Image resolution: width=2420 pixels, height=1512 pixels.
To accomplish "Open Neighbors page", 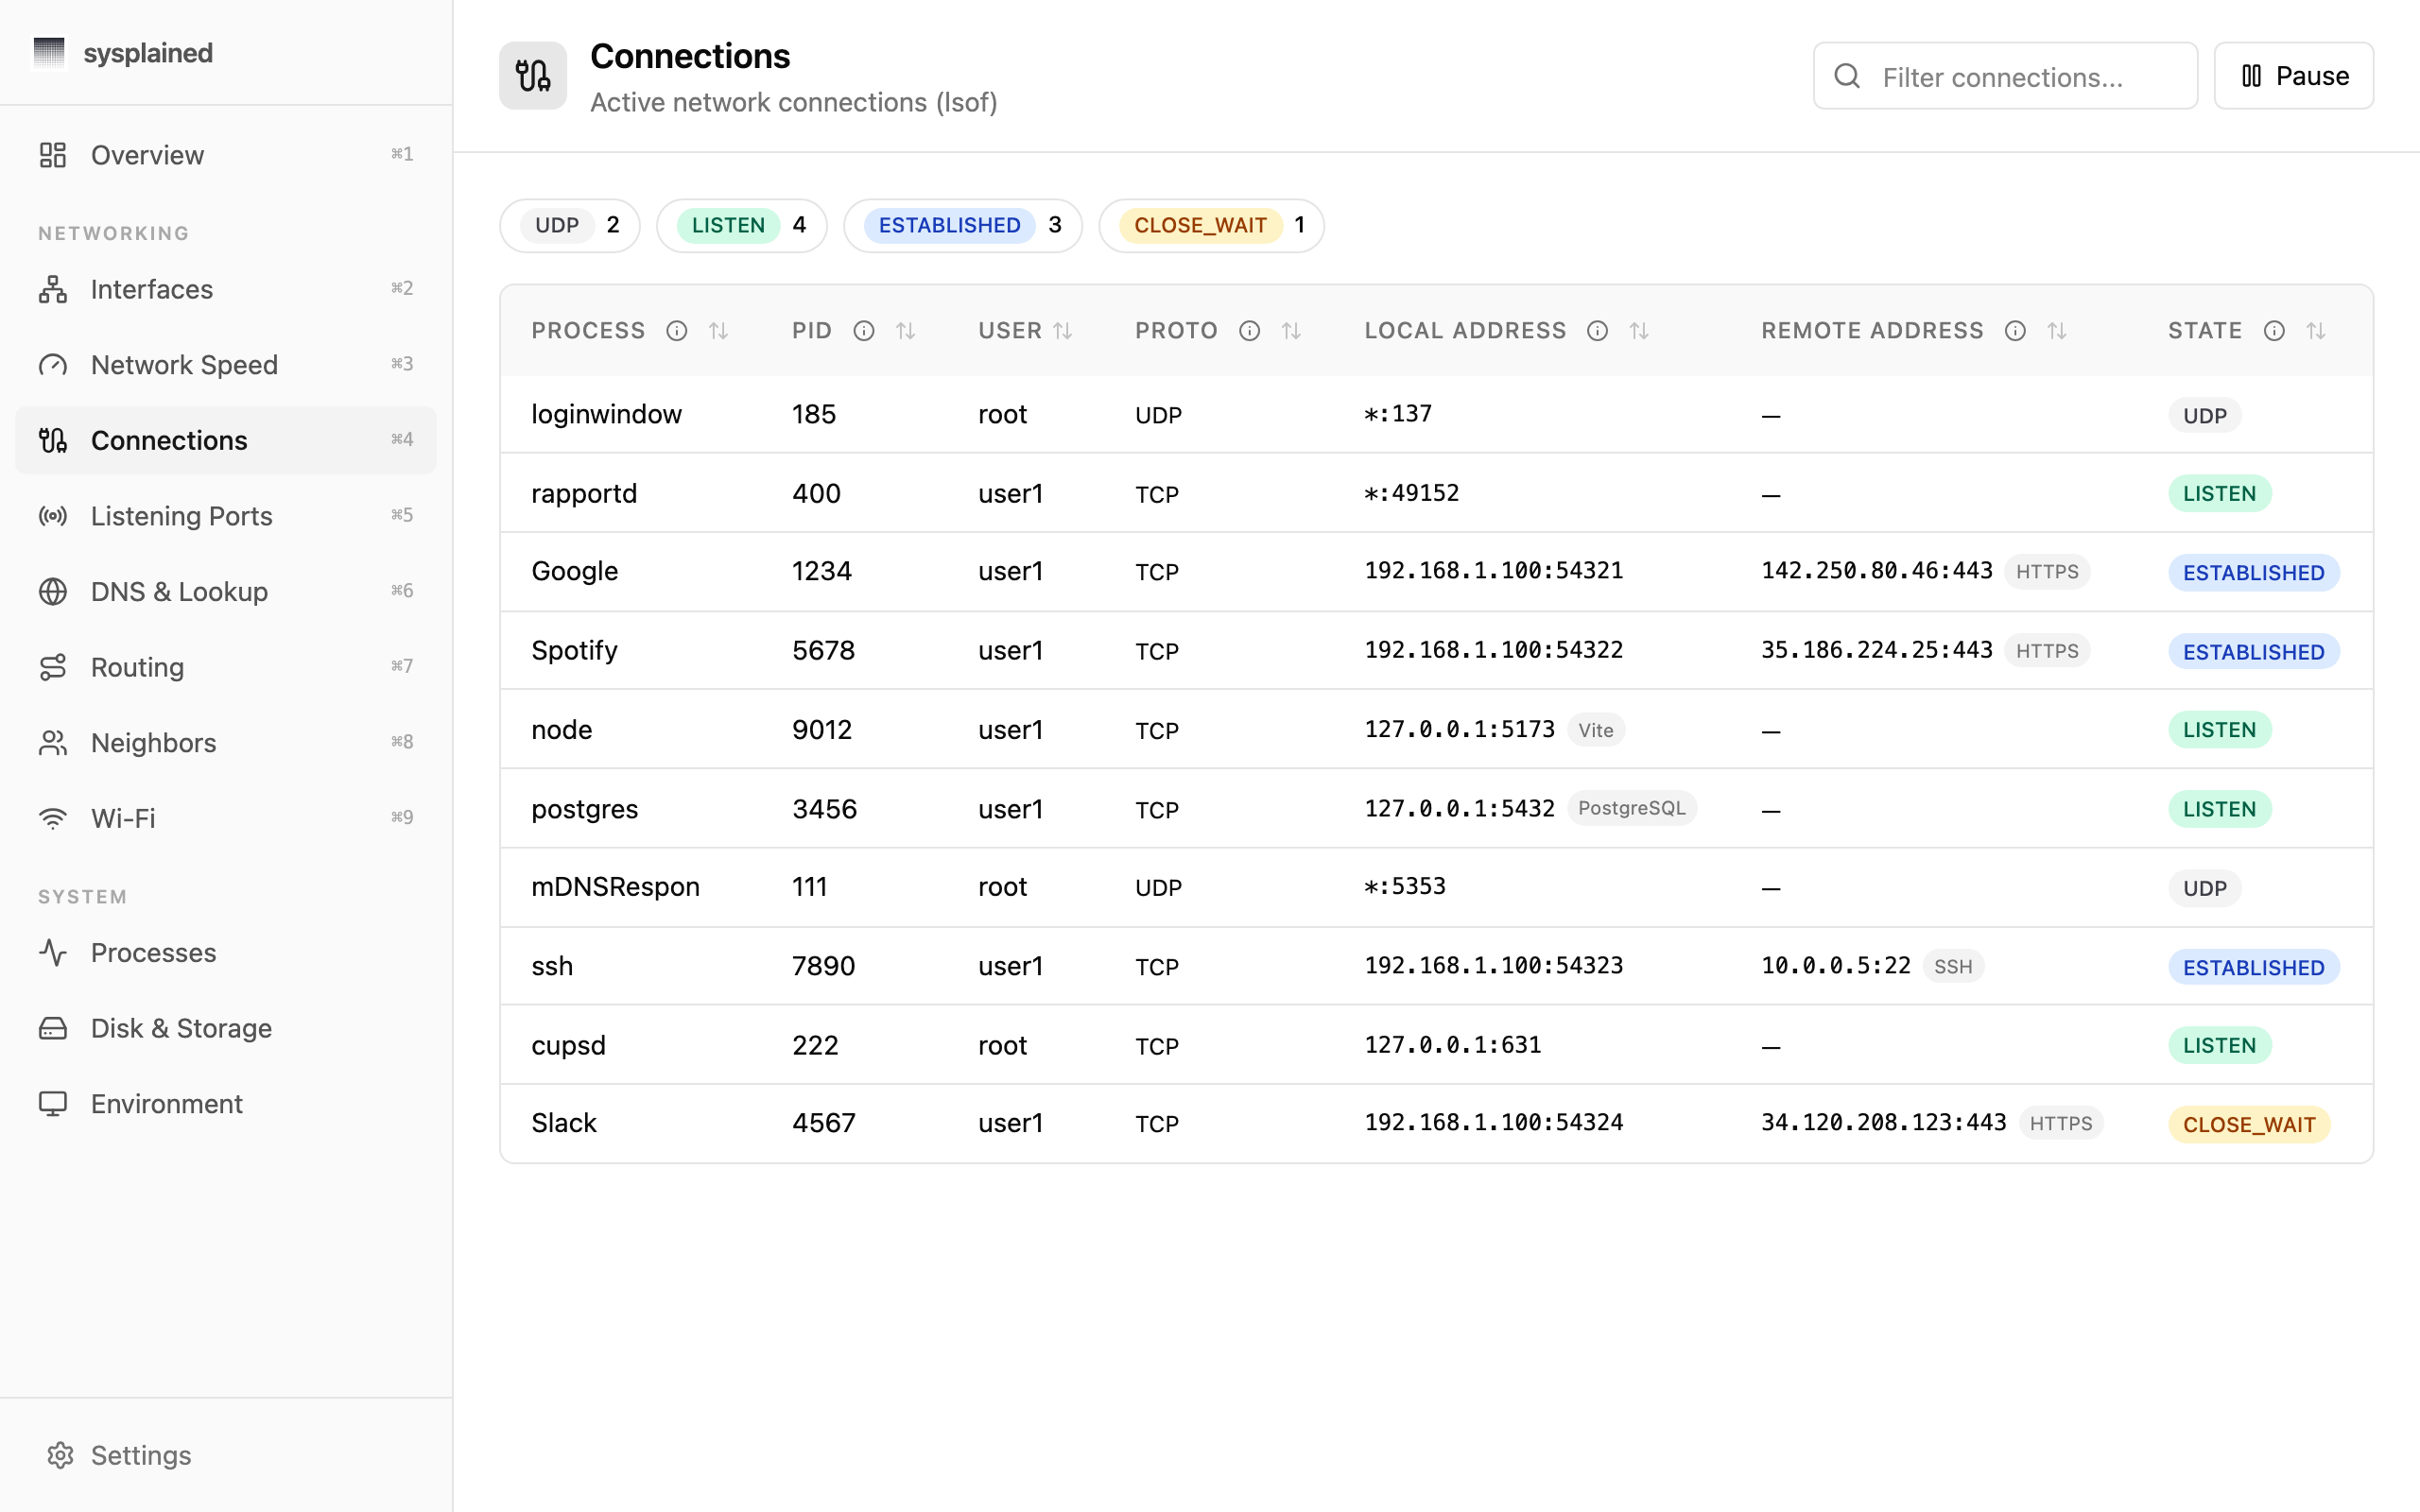I will [x=226, y=743].
